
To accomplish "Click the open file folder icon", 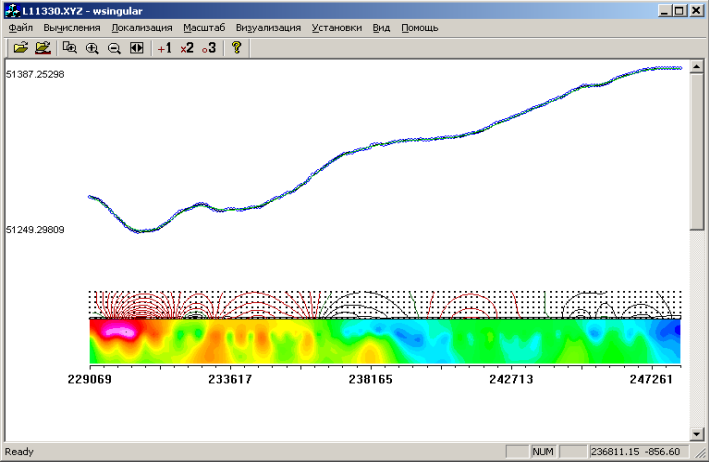I will (20, 47).
